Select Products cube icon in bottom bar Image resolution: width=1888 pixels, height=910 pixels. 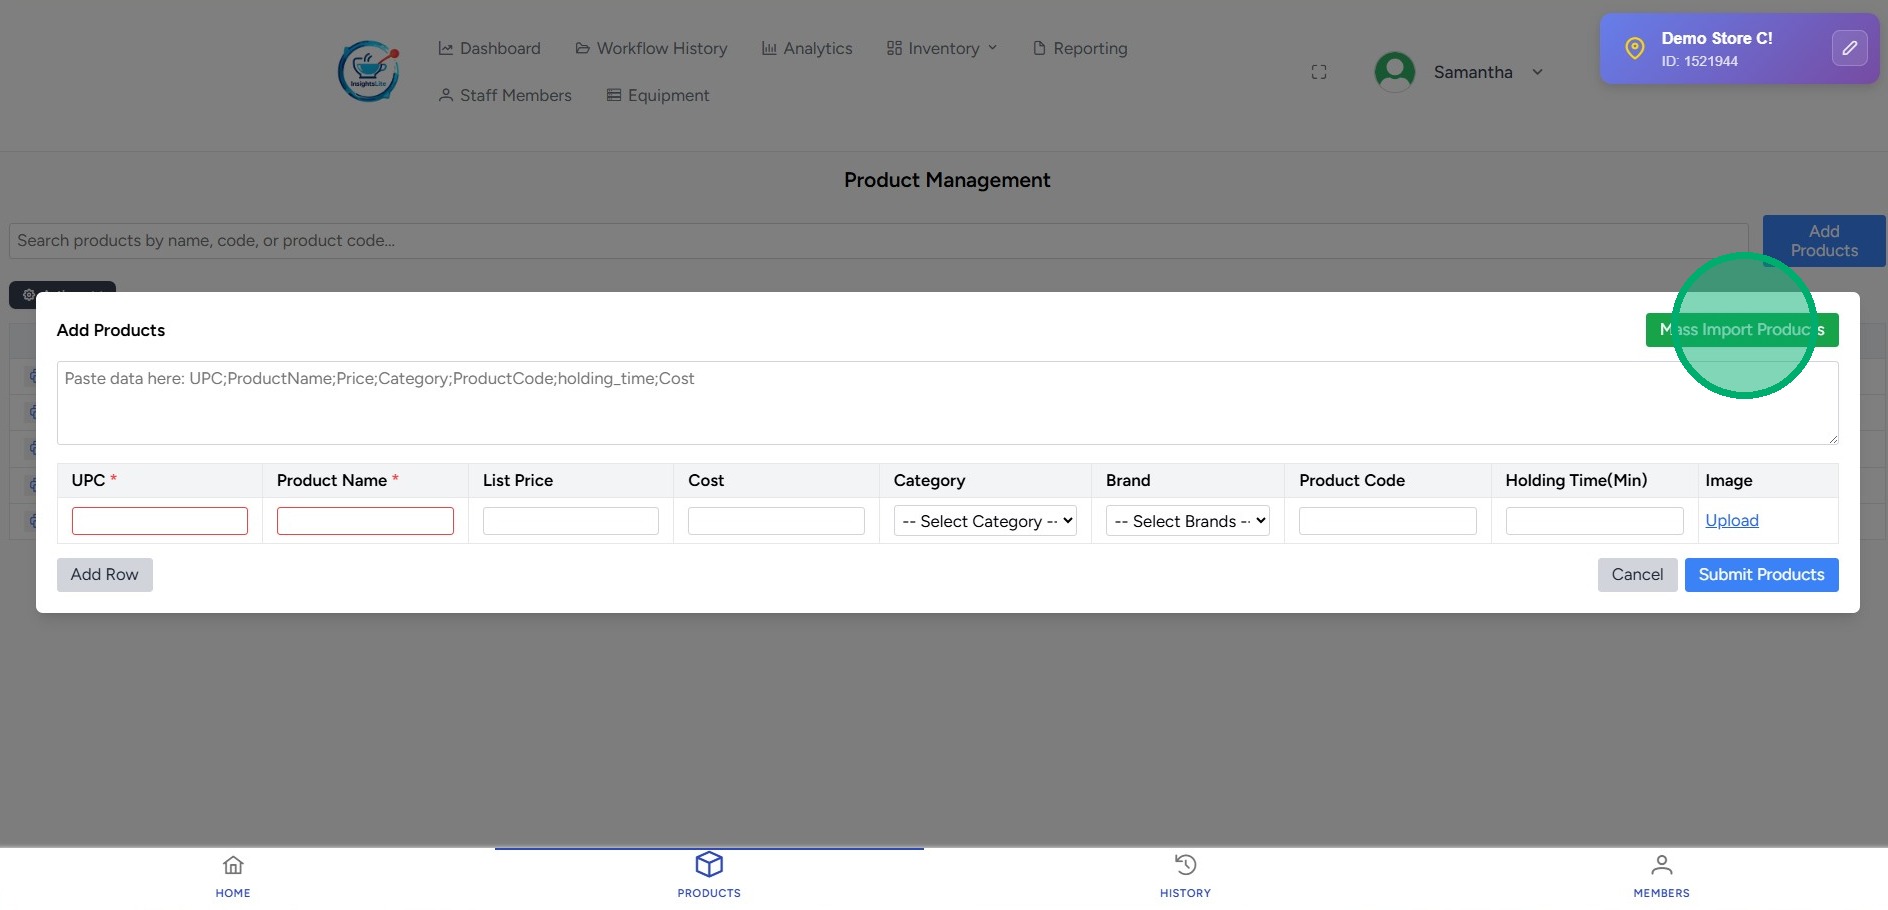[x=709, y=865]
